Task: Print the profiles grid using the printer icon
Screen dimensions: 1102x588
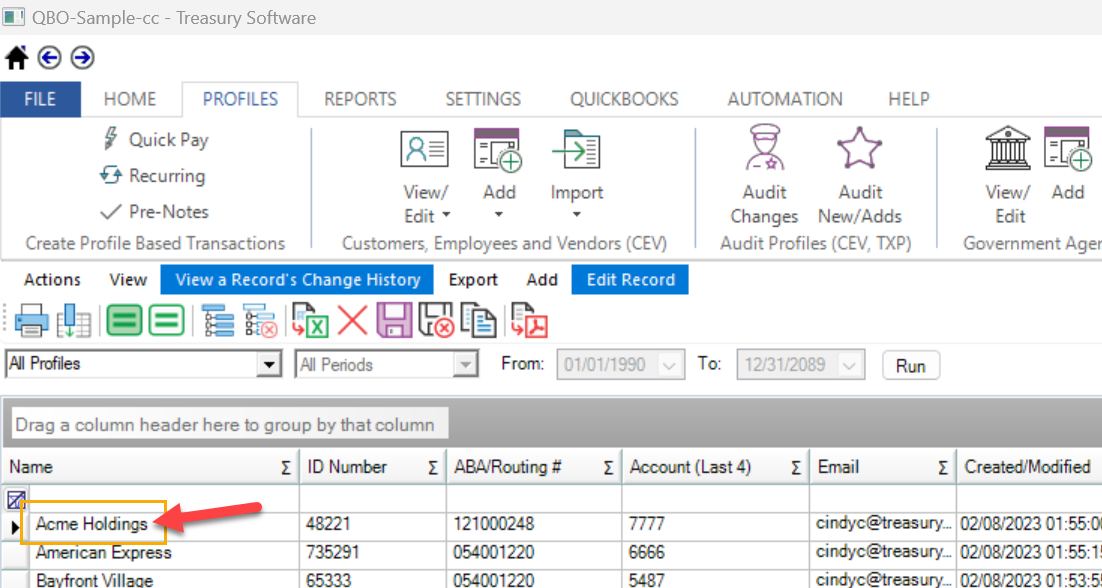Action: 31,320
